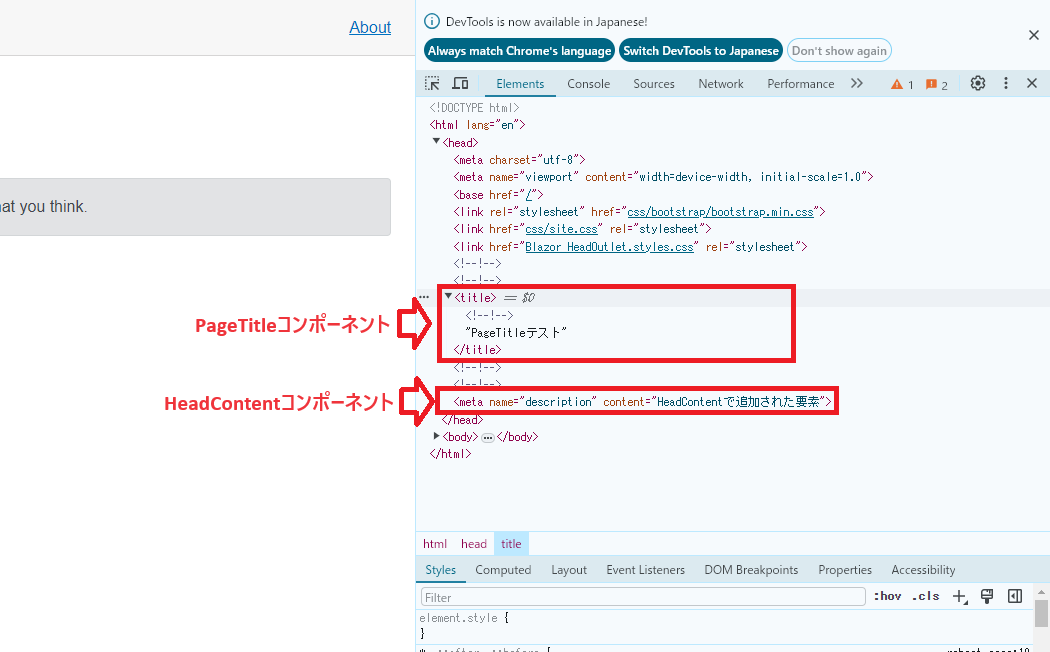Open the Accessibility pane tab
This screenshot has height=652, width=1050.
click(x=923, y=570)
